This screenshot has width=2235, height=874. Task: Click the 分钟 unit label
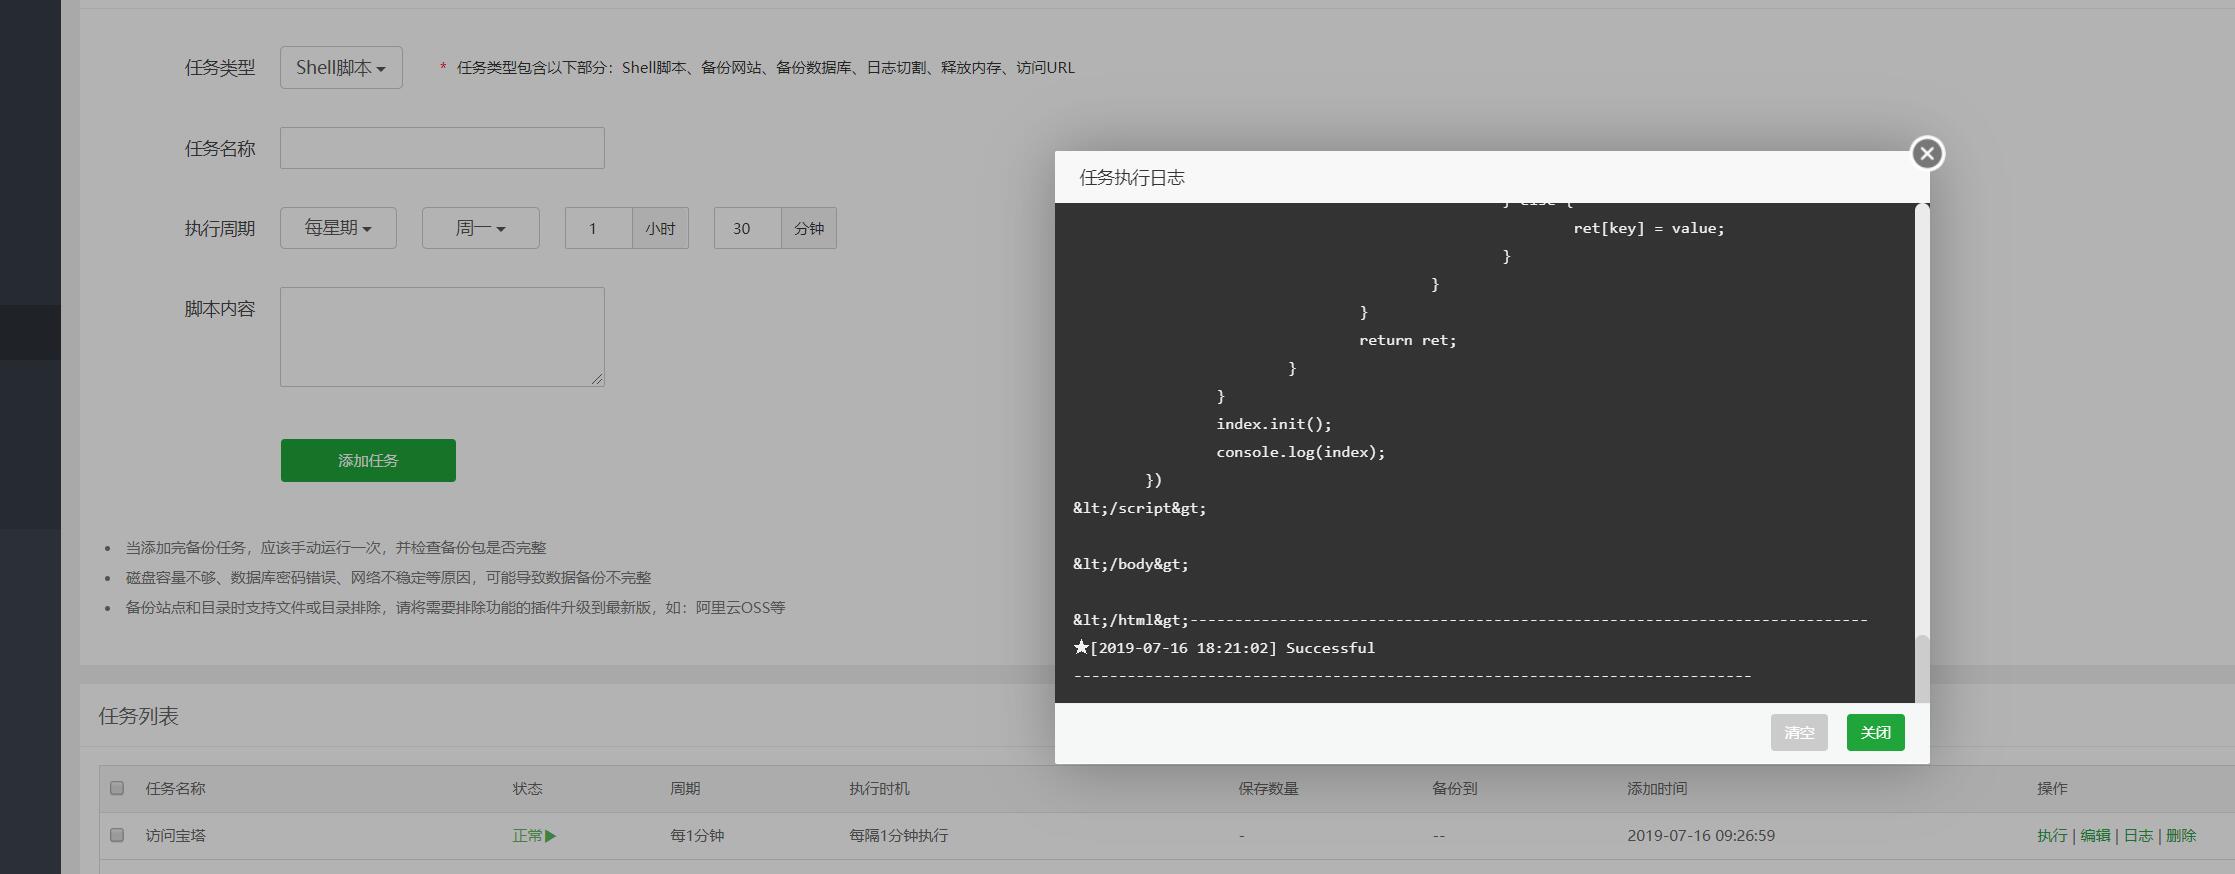click(809, 228)
